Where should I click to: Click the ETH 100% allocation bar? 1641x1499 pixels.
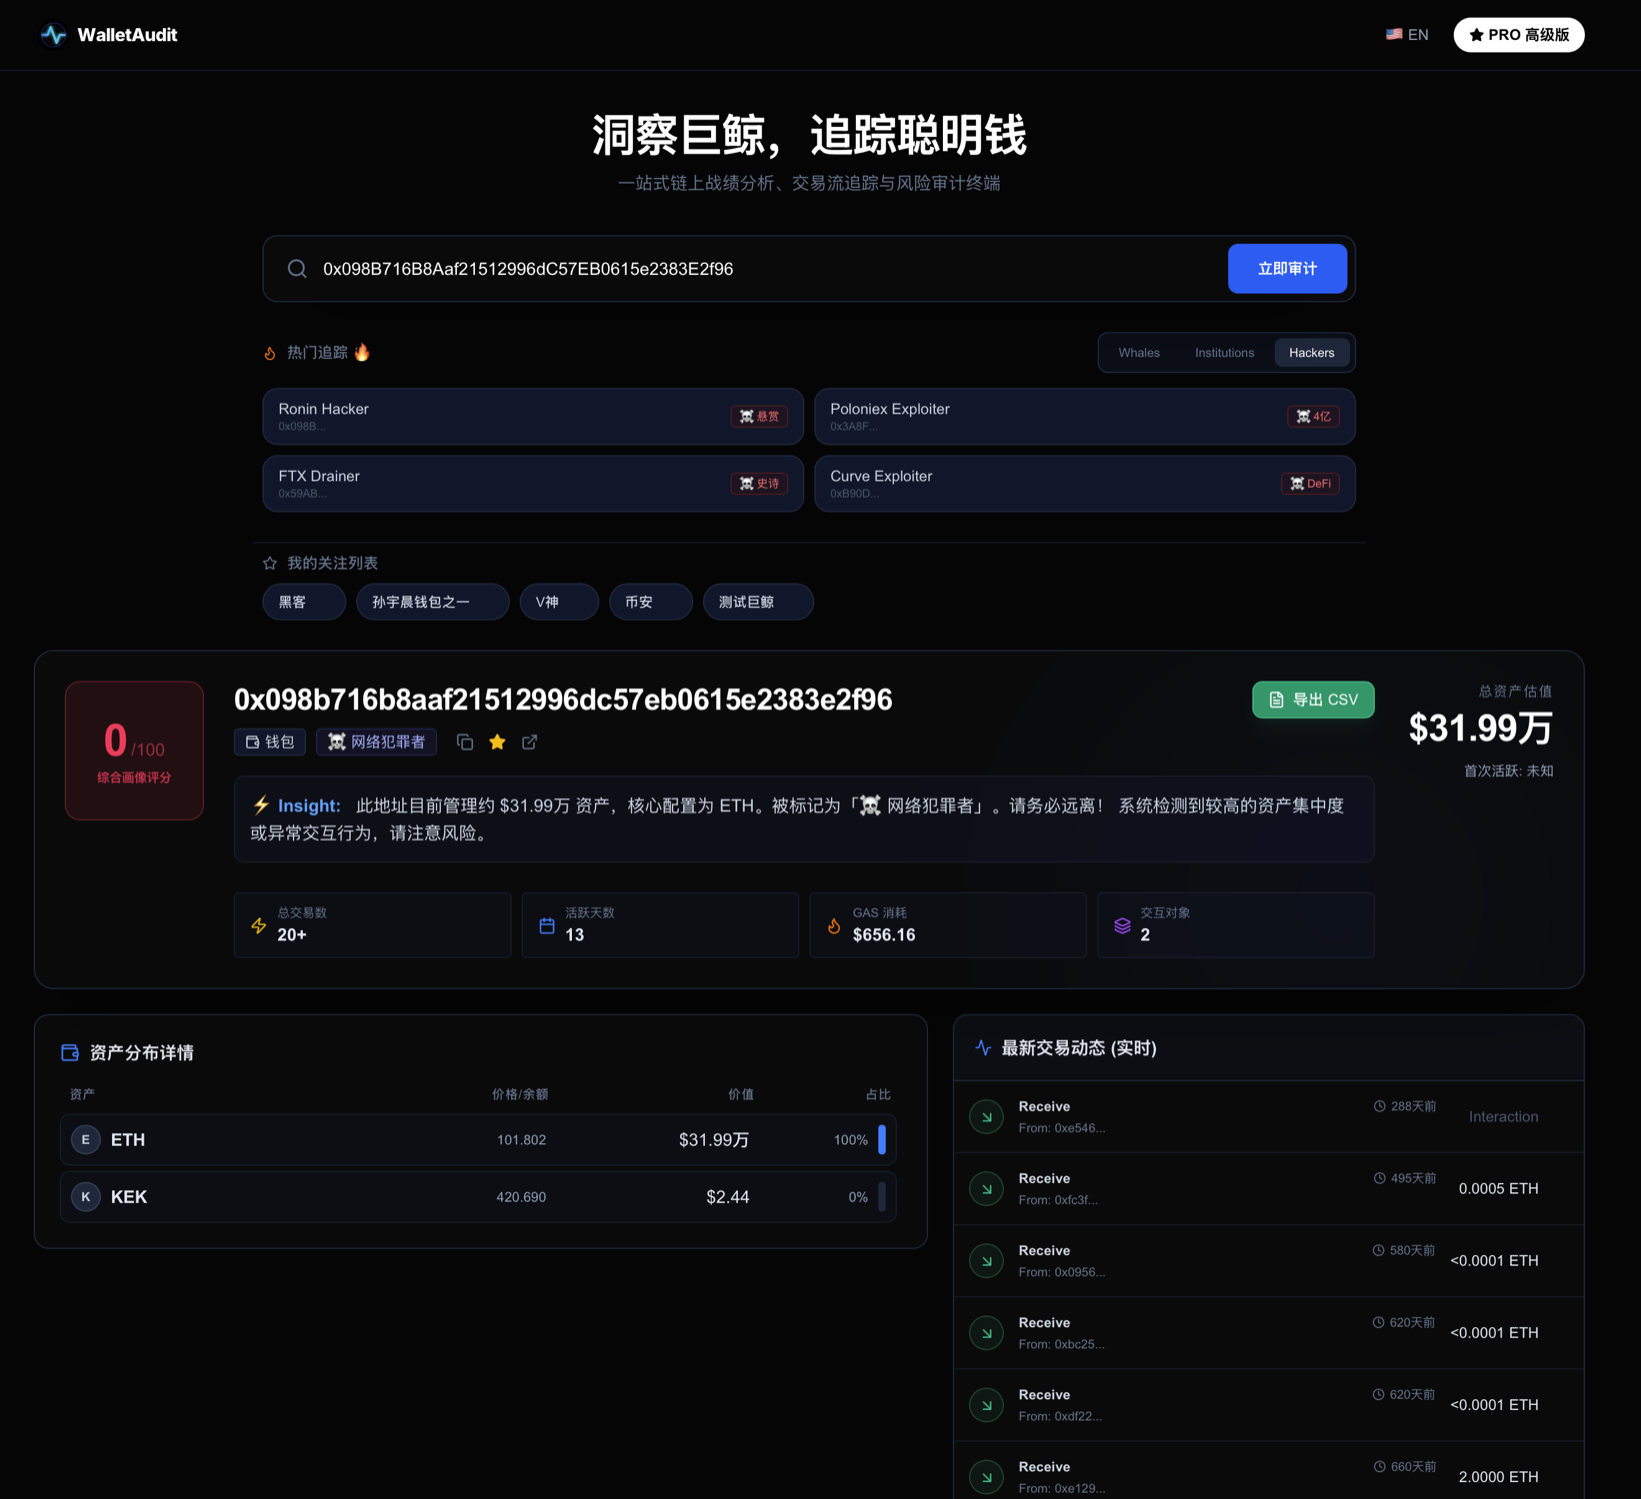pyautogui.click(x=882, y=1140)
